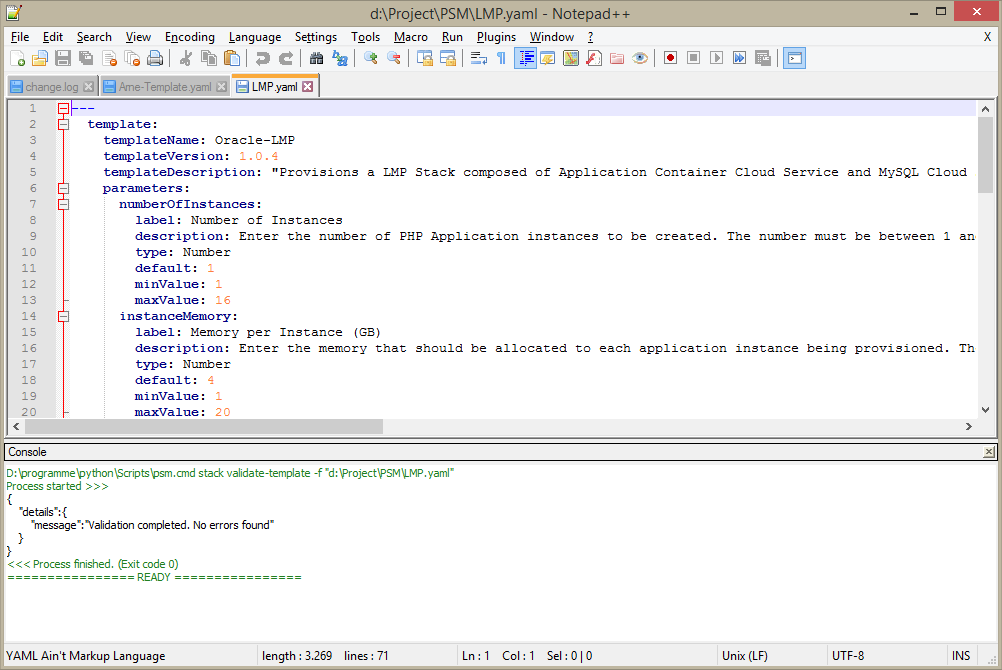1002x670 pixels.
Task: Toggle synchronize horizontal scrolling icon
Action: coord(448,59)
